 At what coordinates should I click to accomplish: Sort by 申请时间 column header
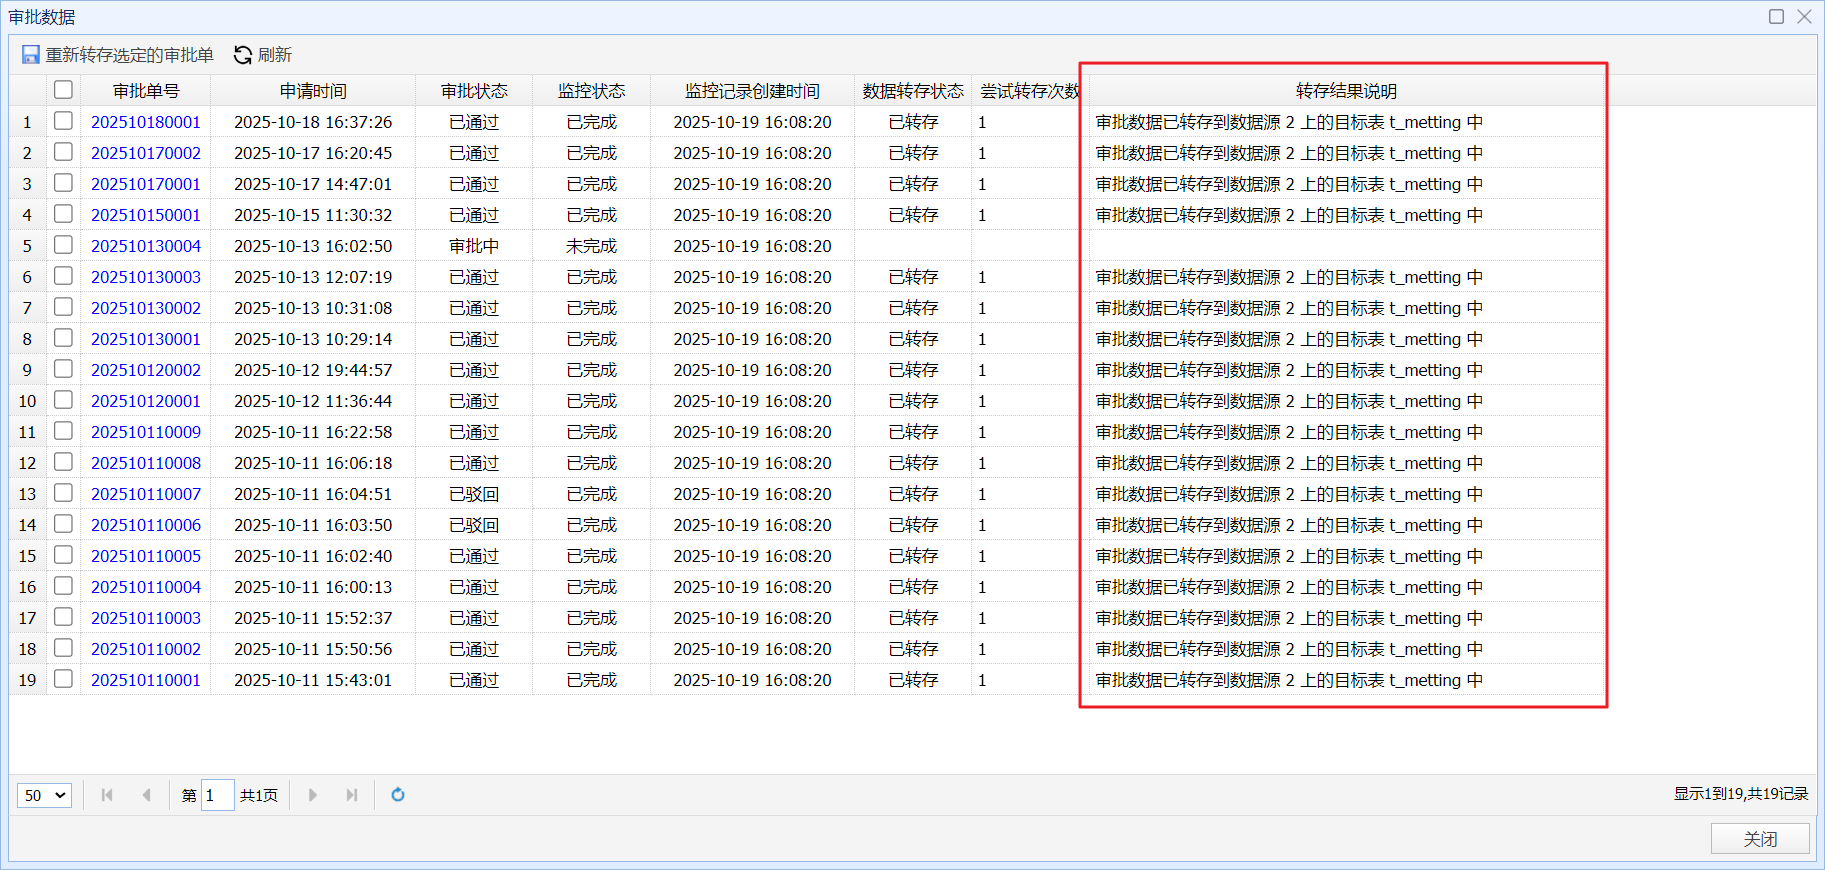[x=313, y=91]
